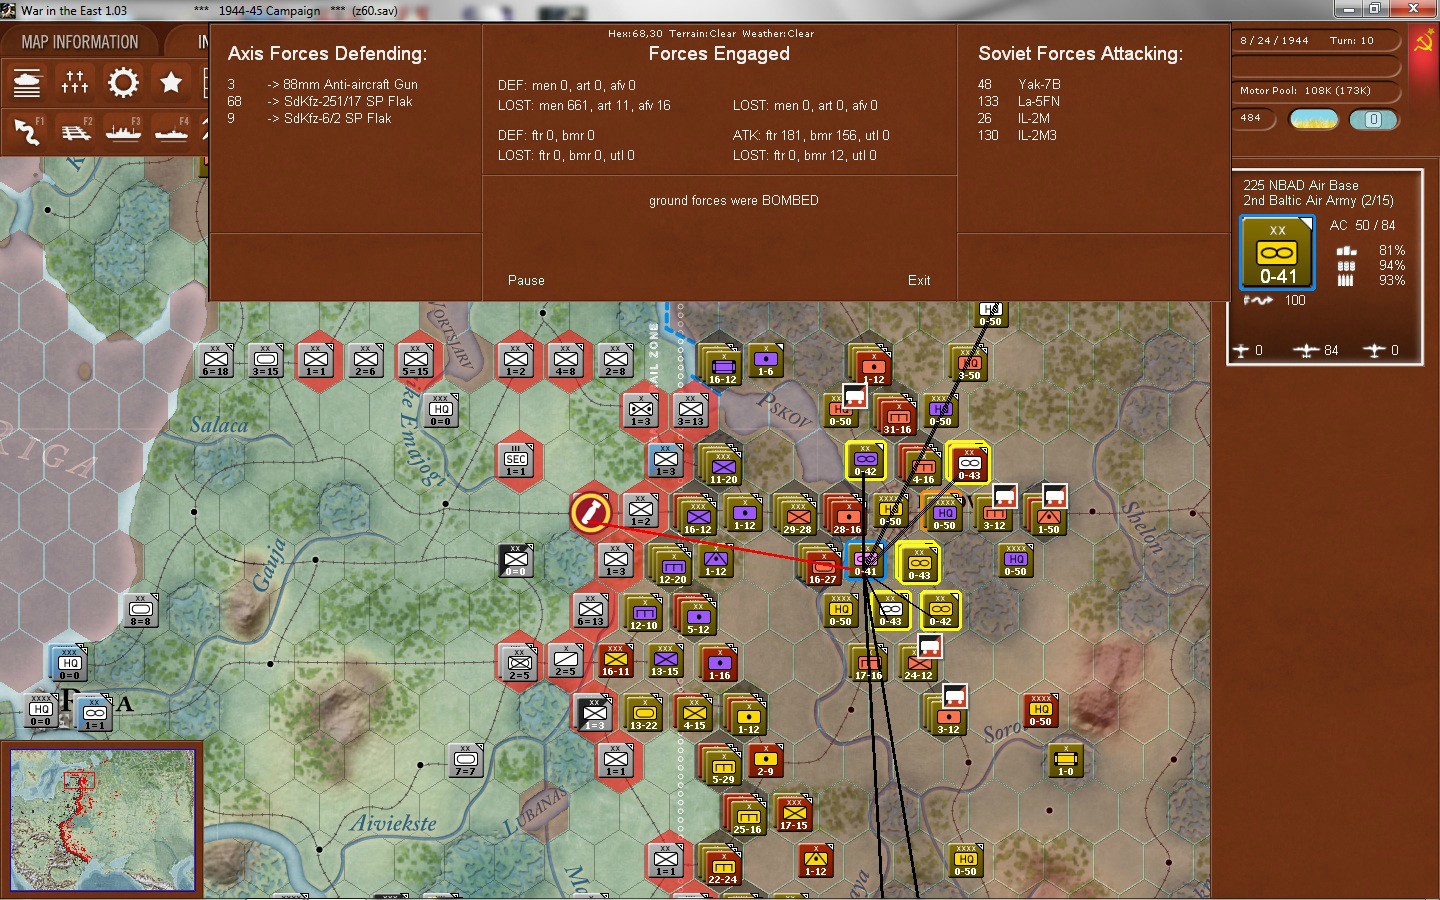
Task: Click the 225 NBAD Air Base name
Action: [x=1301, y=185]
